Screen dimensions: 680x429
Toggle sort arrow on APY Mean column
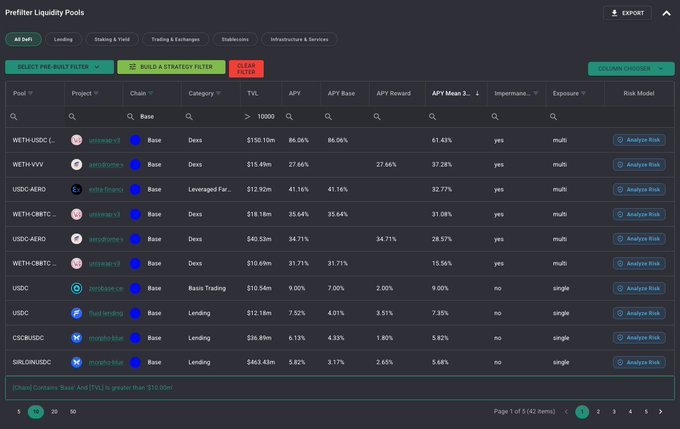coord(477,93)
